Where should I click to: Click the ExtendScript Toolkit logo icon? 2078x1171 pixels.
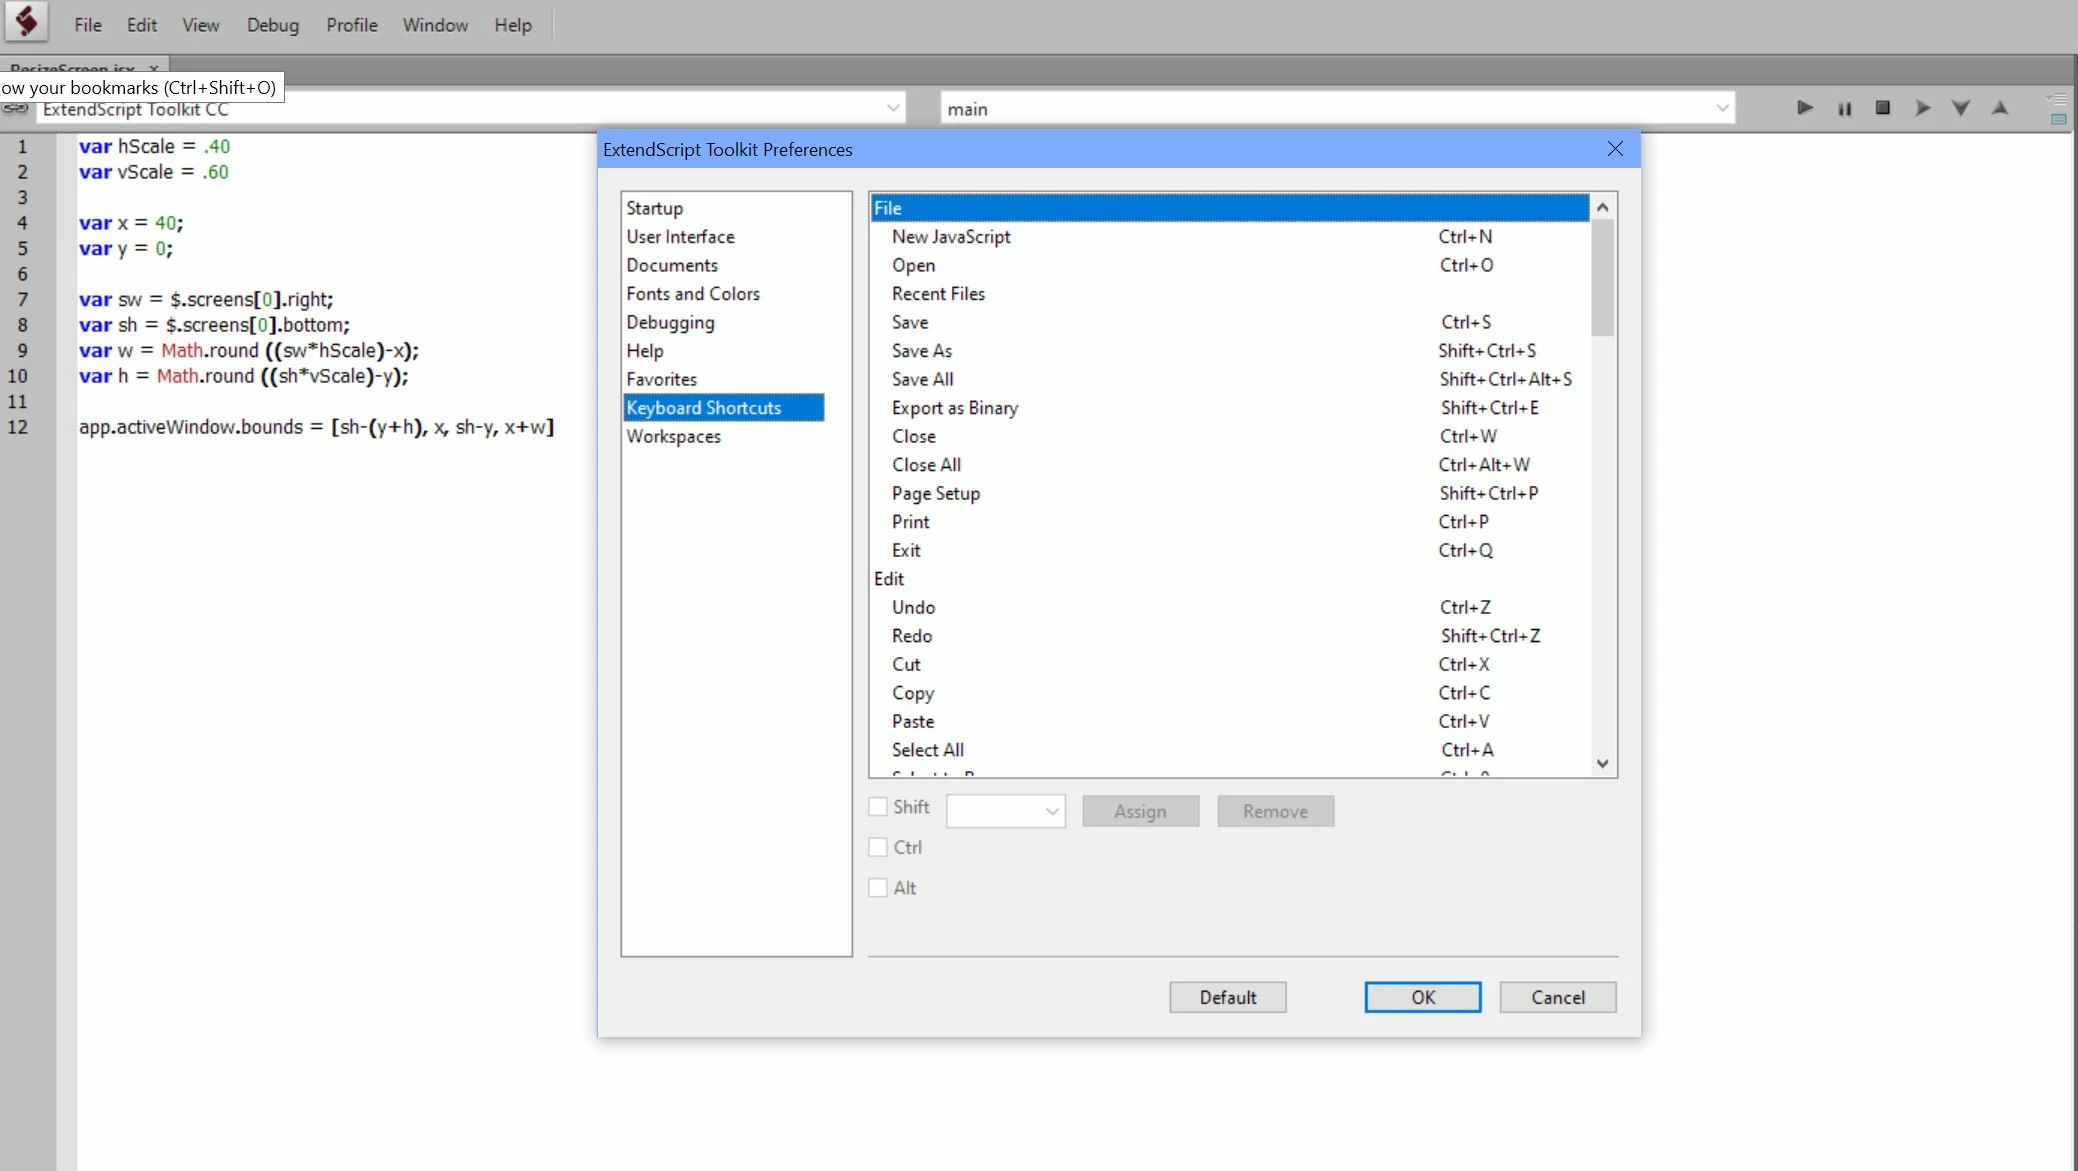tap(27, 22)
